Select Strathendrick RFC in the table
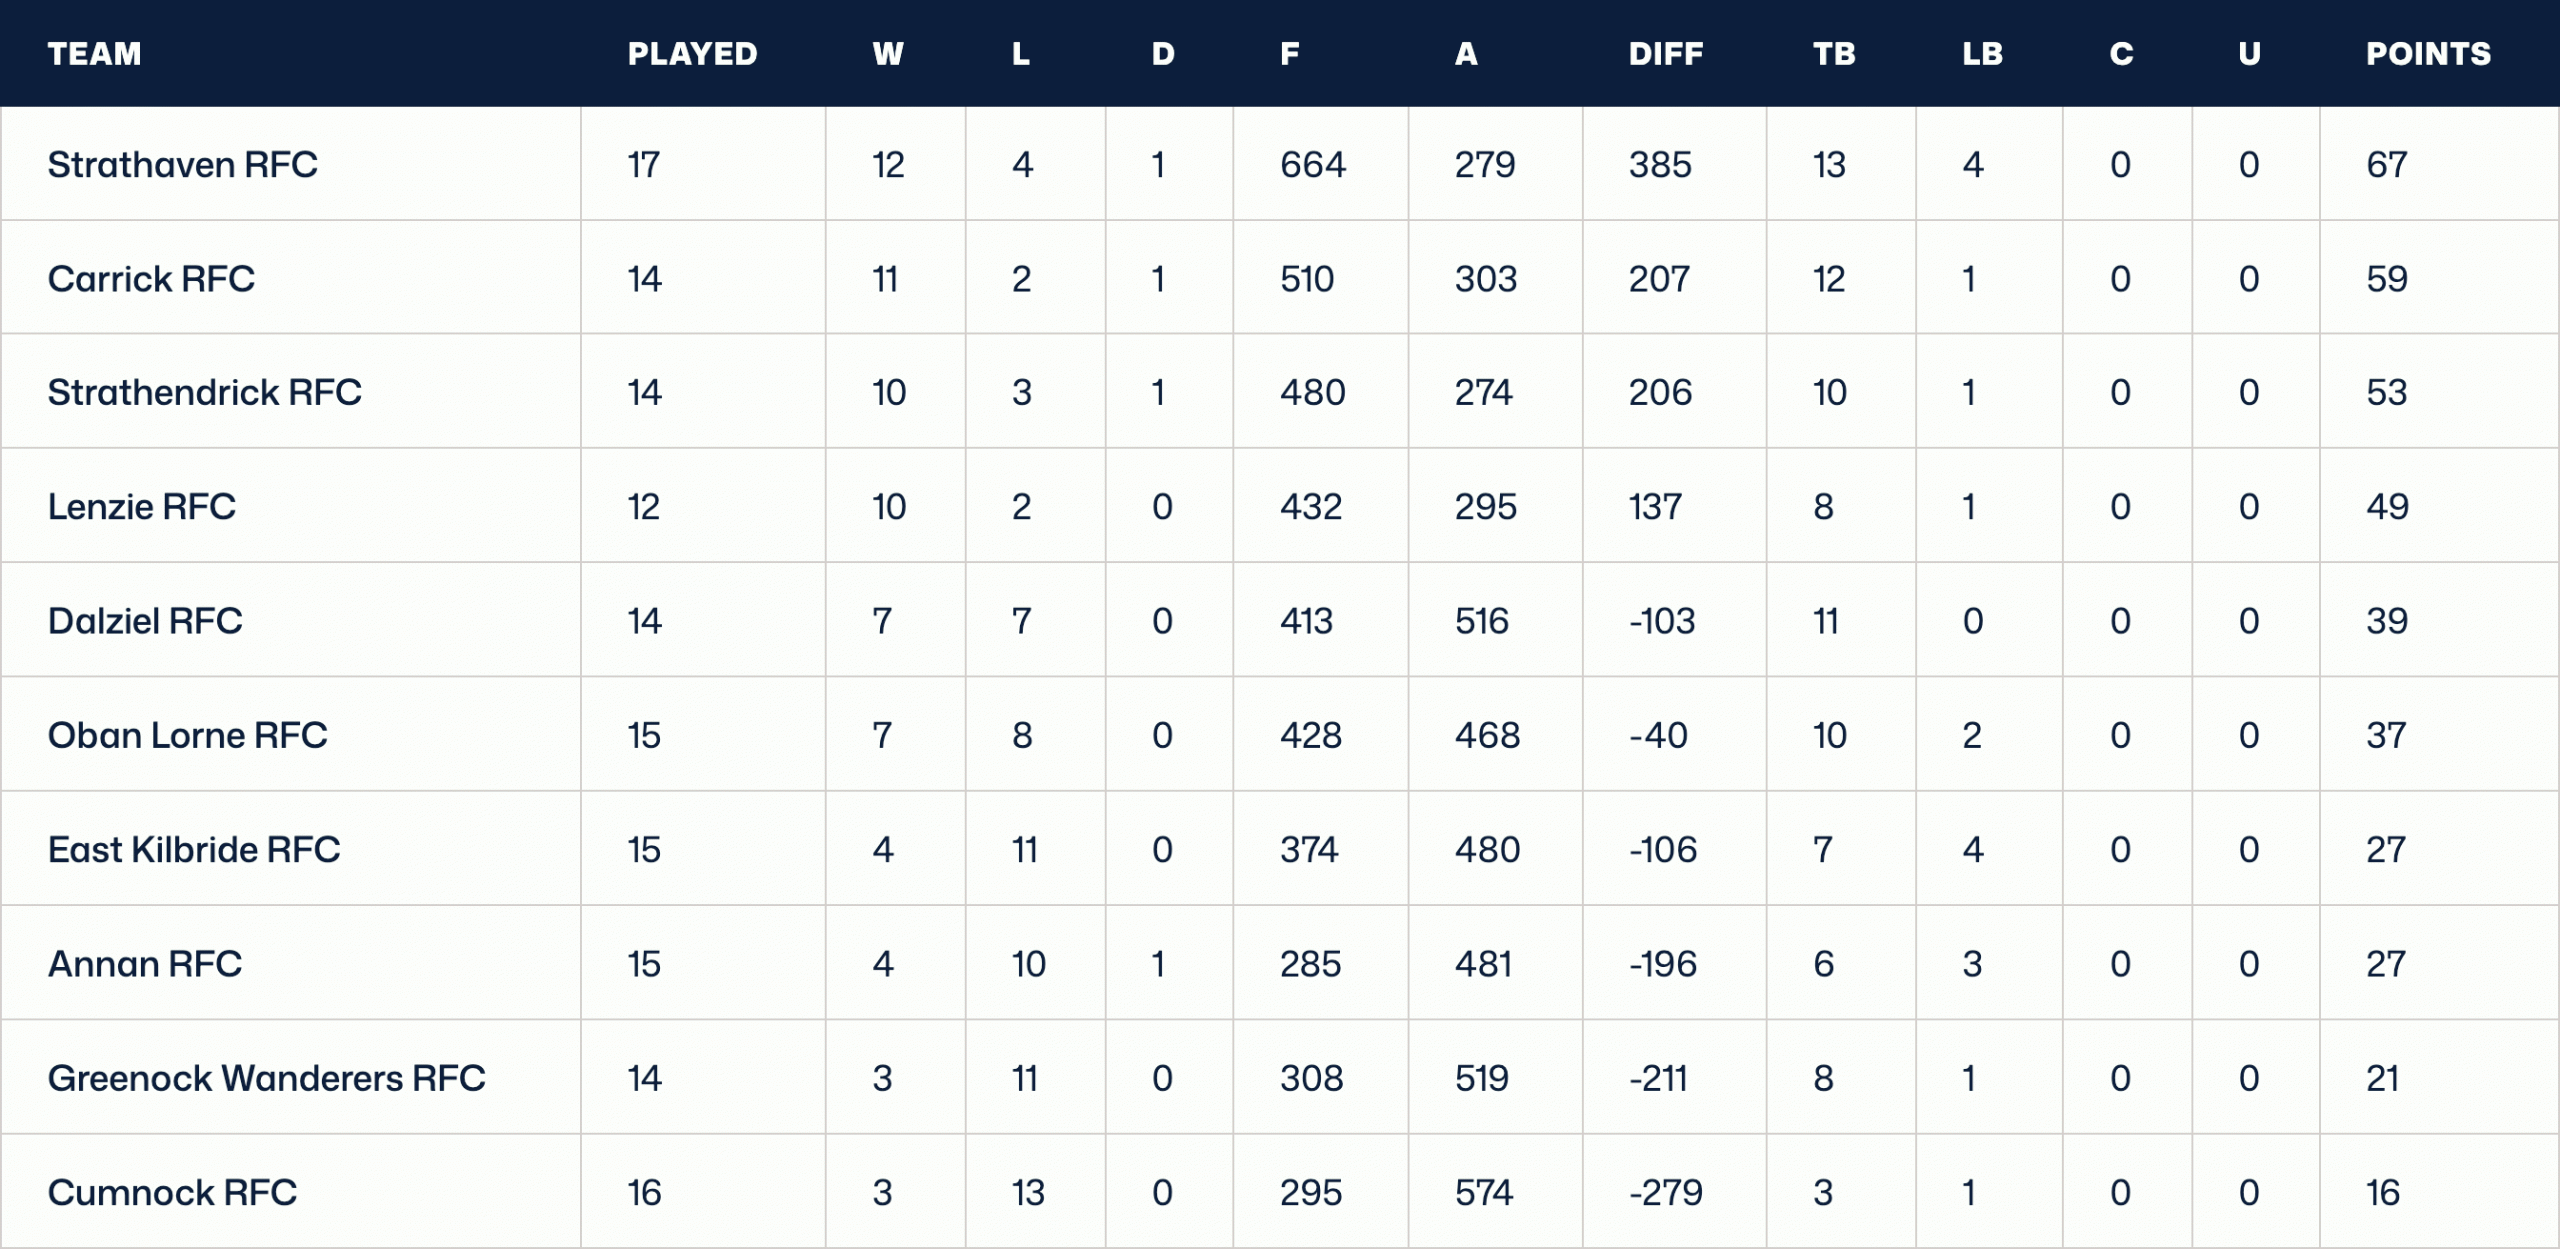The height and width of the screenshot is (1249, 2560). tap(204, 393)
